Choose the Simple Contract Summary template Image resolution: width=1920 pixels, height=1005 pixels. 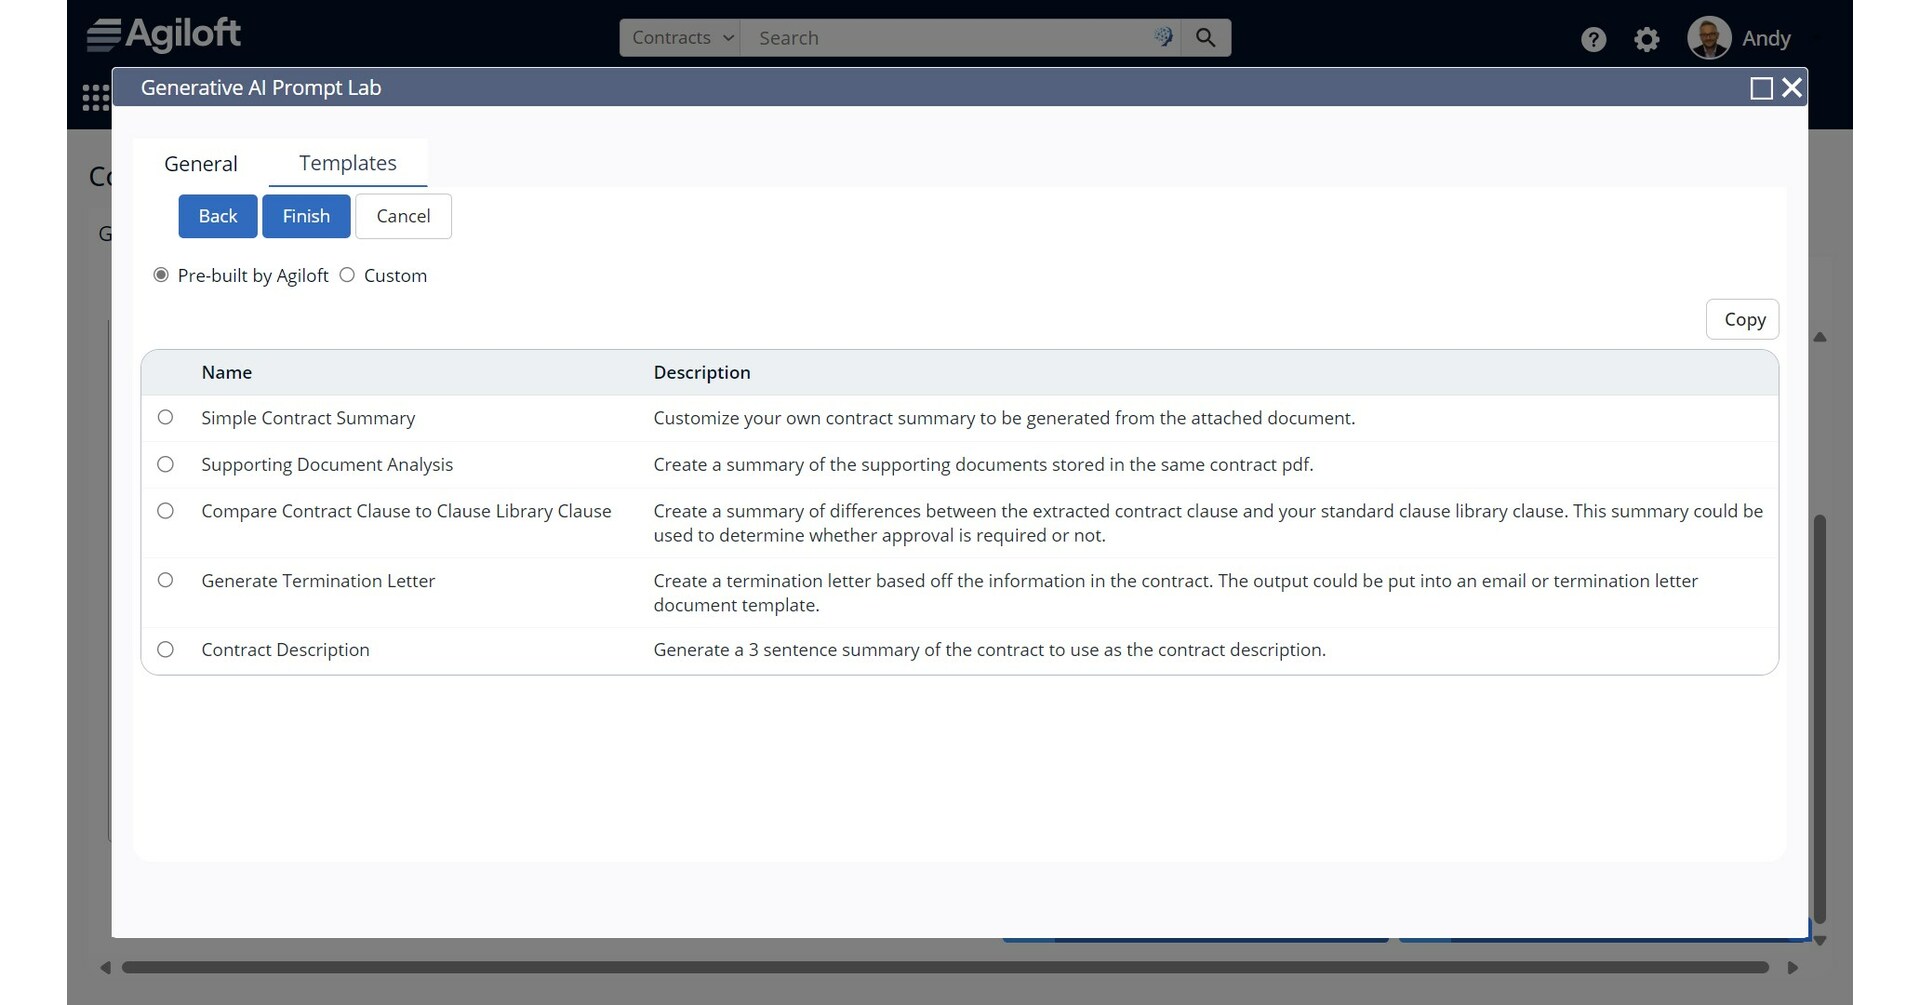click(x=166, y=418)
